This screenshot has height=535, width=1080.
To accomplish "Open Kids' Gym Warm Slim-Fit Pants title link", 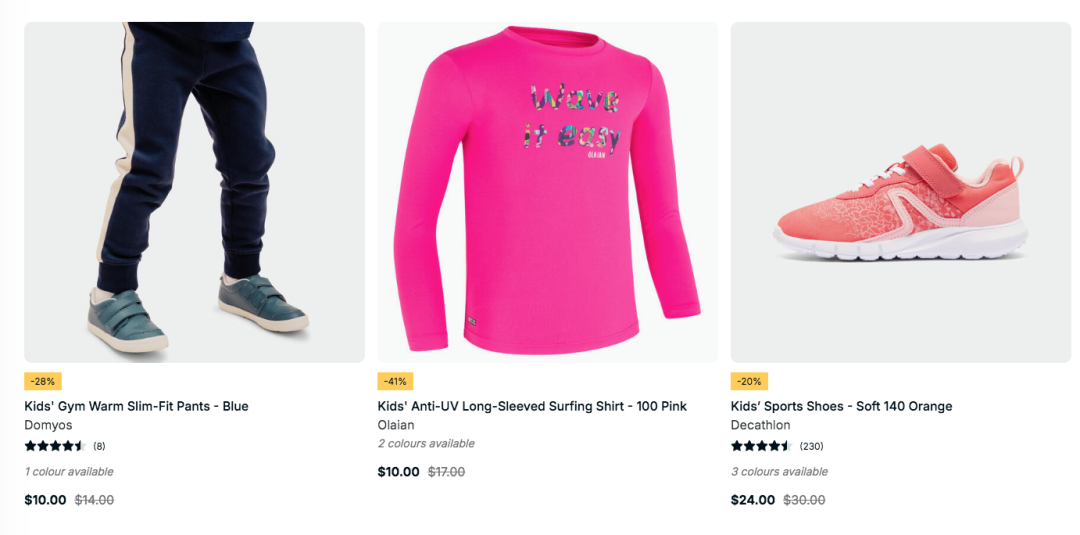I will pyautogui.click(x=136, y=406).
